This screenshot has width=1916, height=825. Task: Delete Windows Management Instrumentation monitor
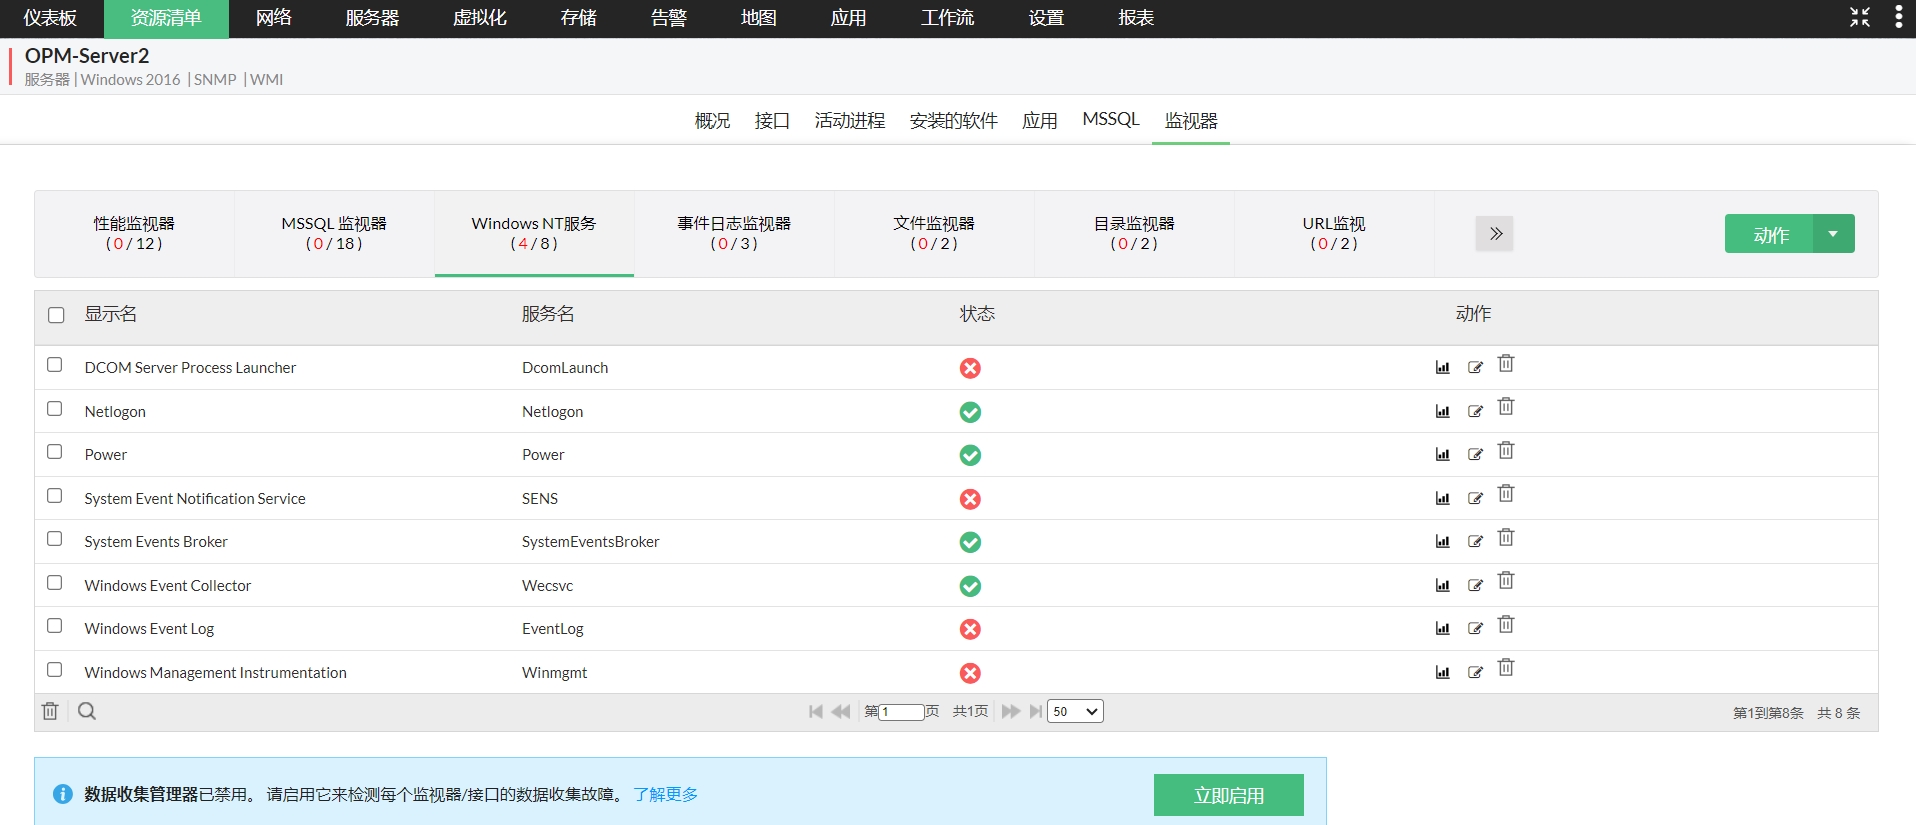pos(1506,668)
